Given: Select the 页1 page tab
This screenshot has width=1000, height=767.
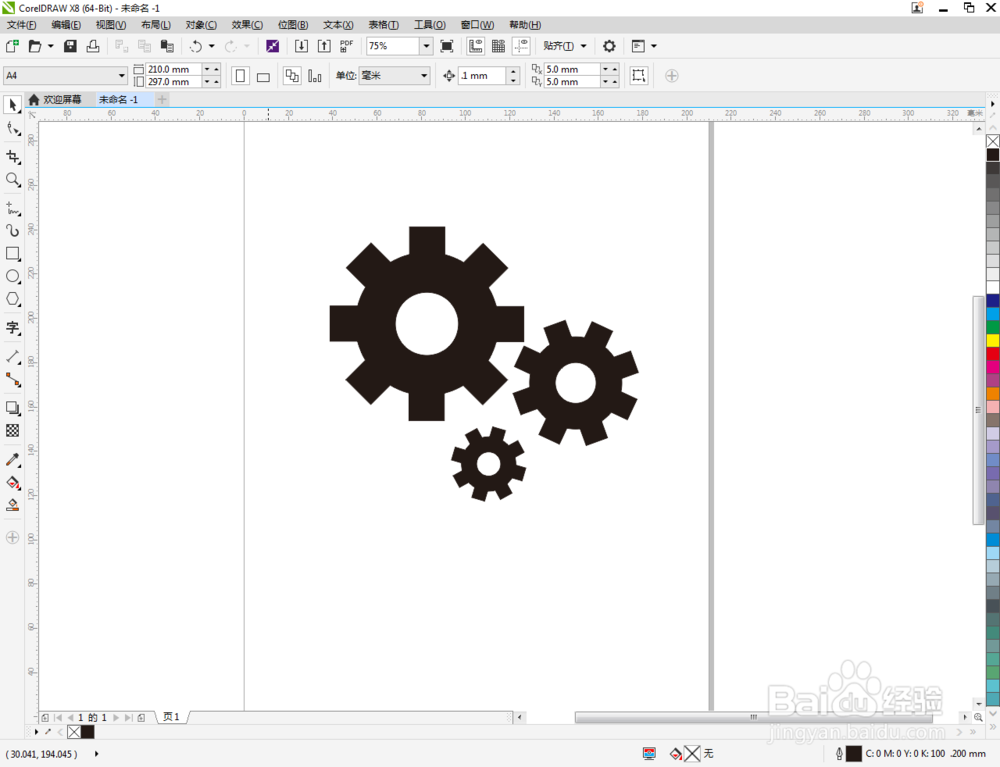Looking at the screenshot, I should coord(172,717).
